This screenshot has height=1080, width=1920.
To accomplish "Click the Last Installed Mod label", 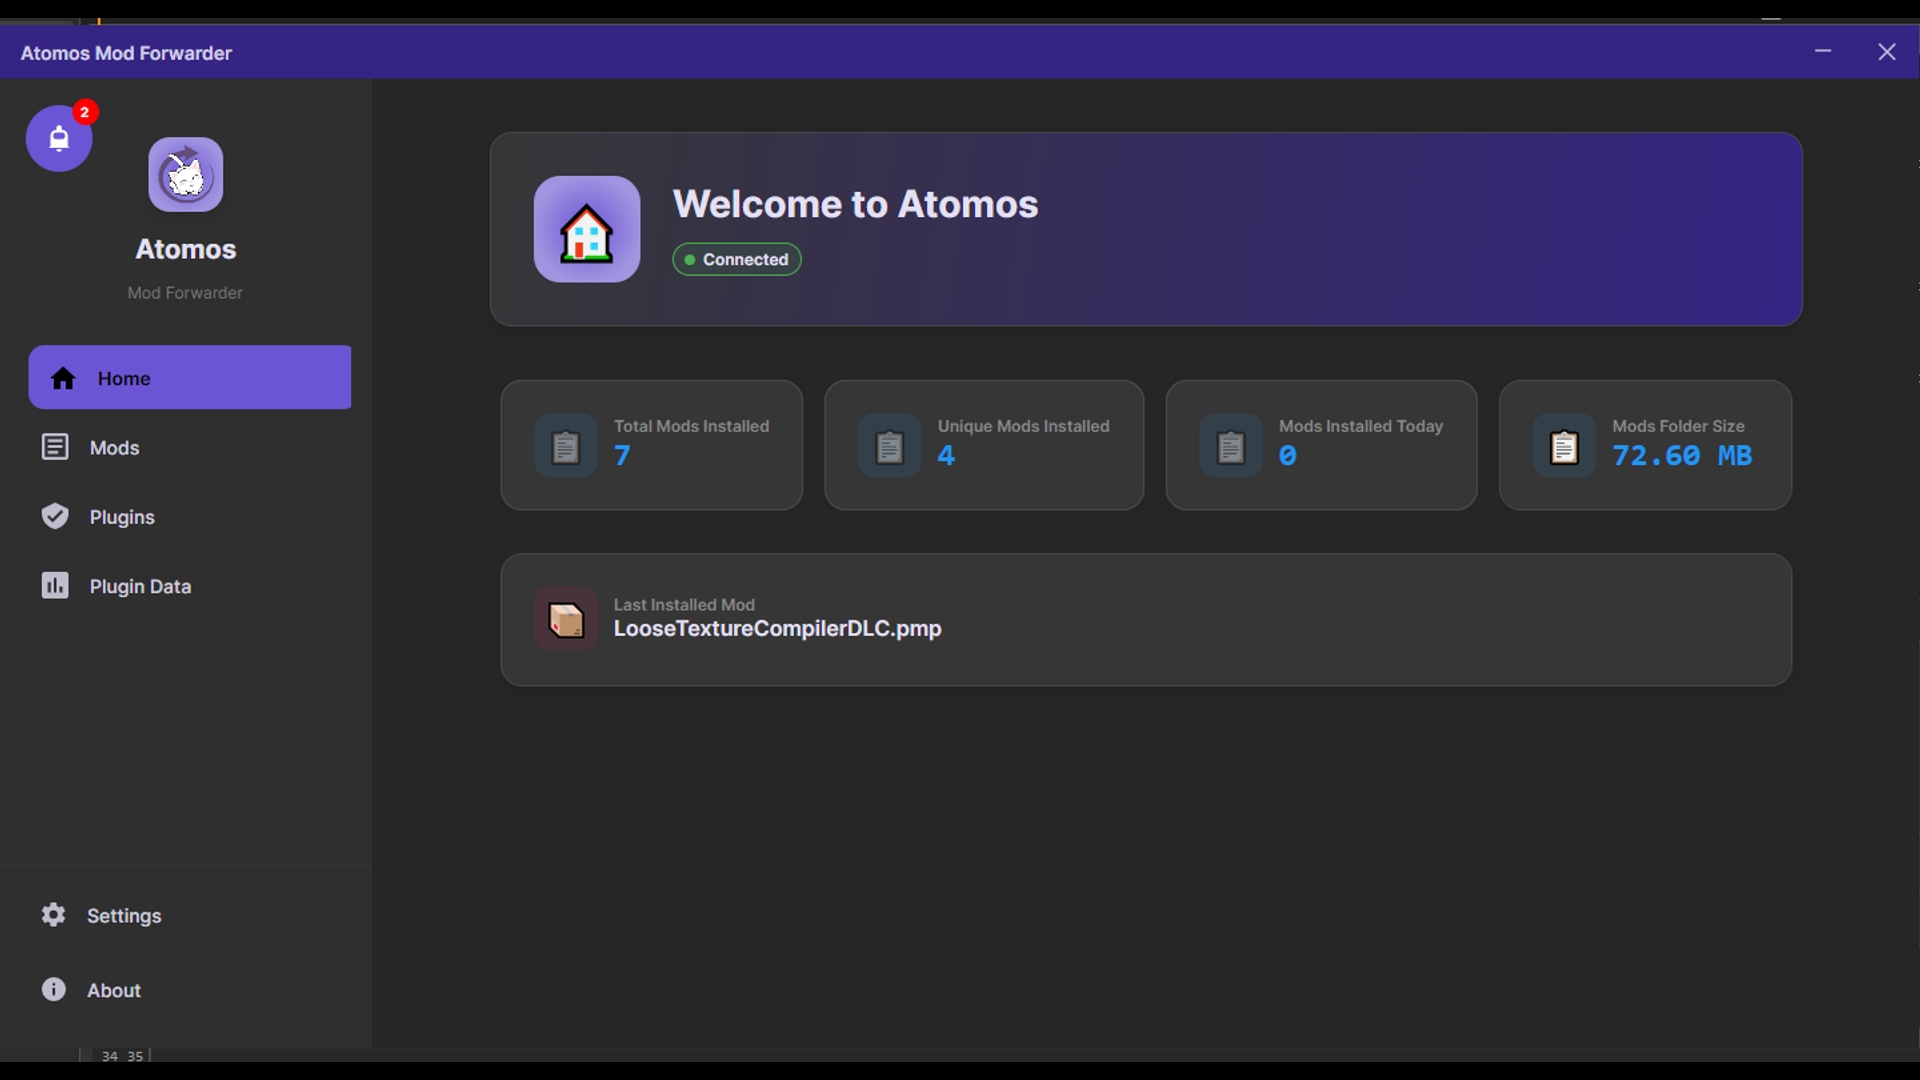I will pos(684,605).
